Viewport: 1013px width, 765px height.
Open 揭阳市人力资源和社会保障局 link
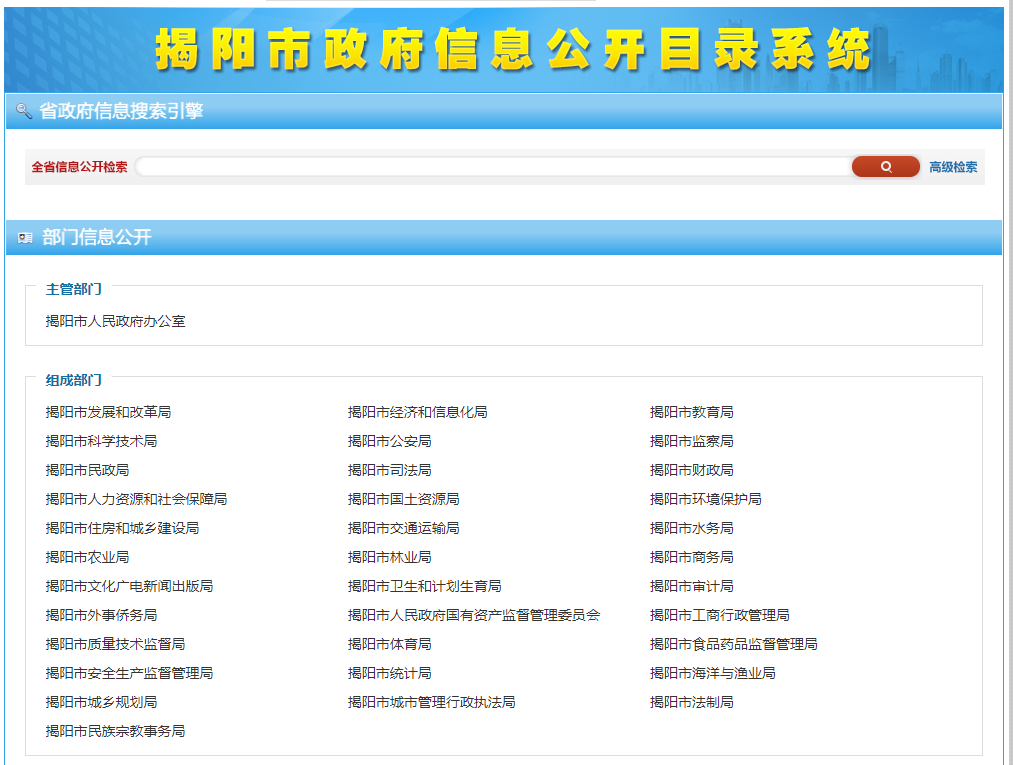pos(136,499)
